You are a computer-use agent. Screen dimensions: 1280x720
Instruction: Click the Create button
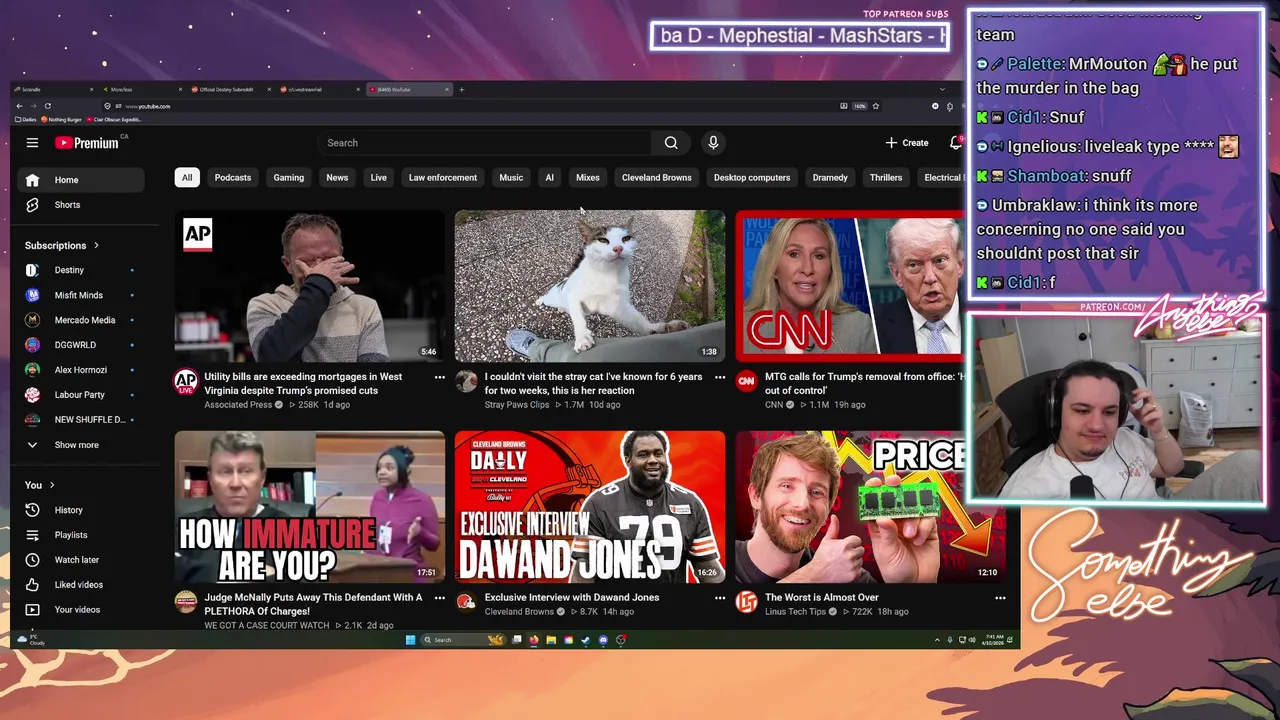907,143
